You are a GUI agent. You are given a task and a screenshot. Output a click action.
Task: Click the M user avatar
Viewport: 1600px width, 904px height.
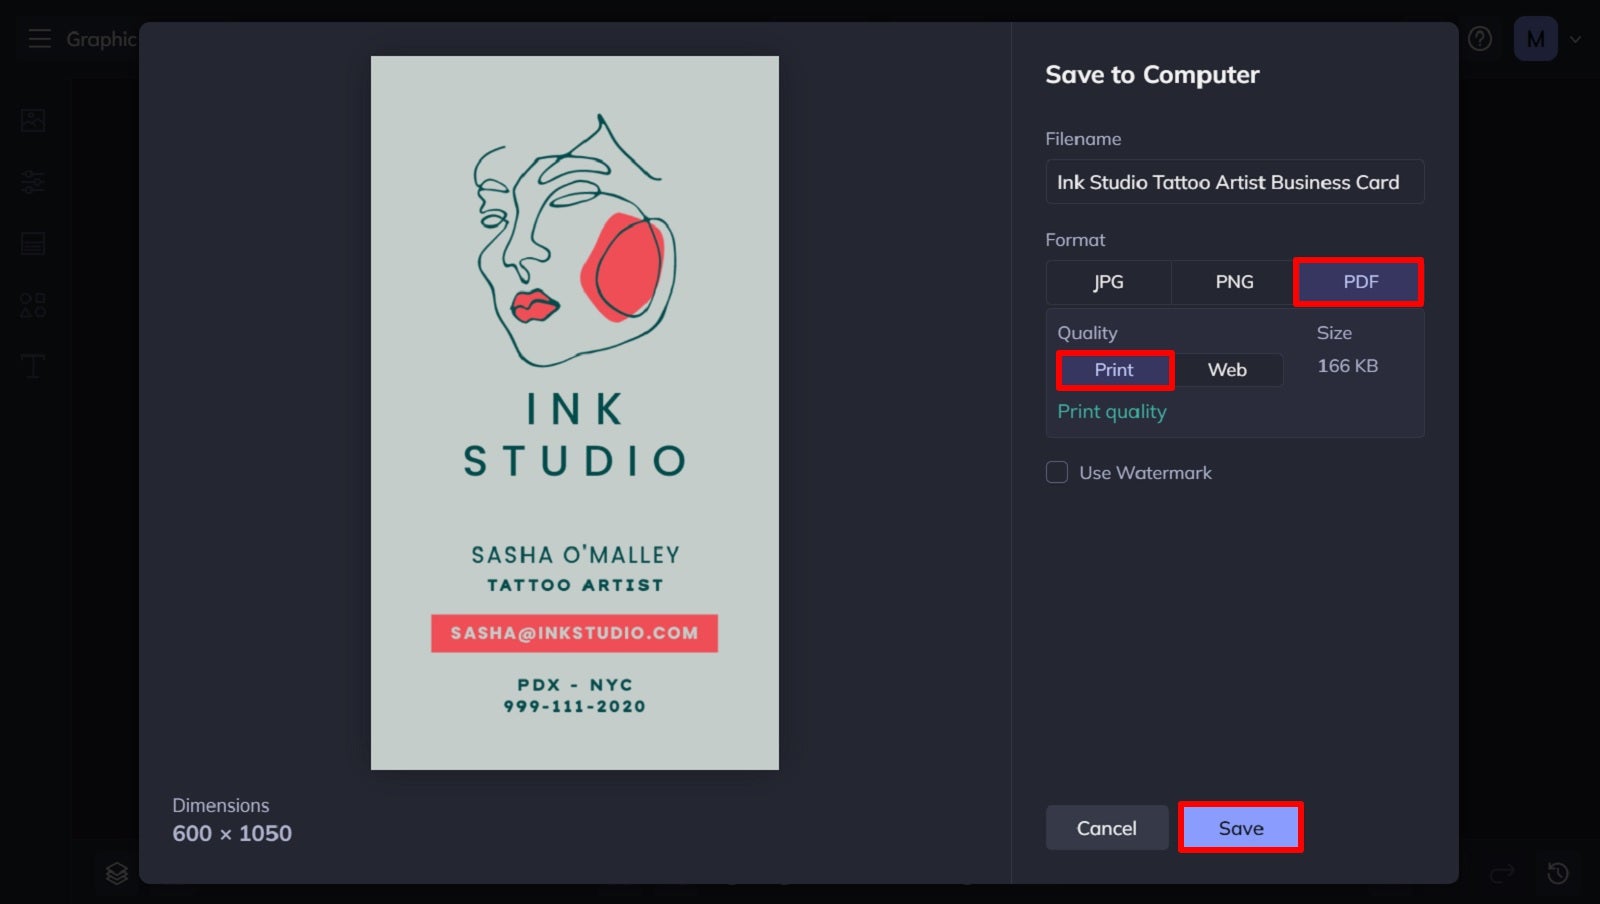1535,39
